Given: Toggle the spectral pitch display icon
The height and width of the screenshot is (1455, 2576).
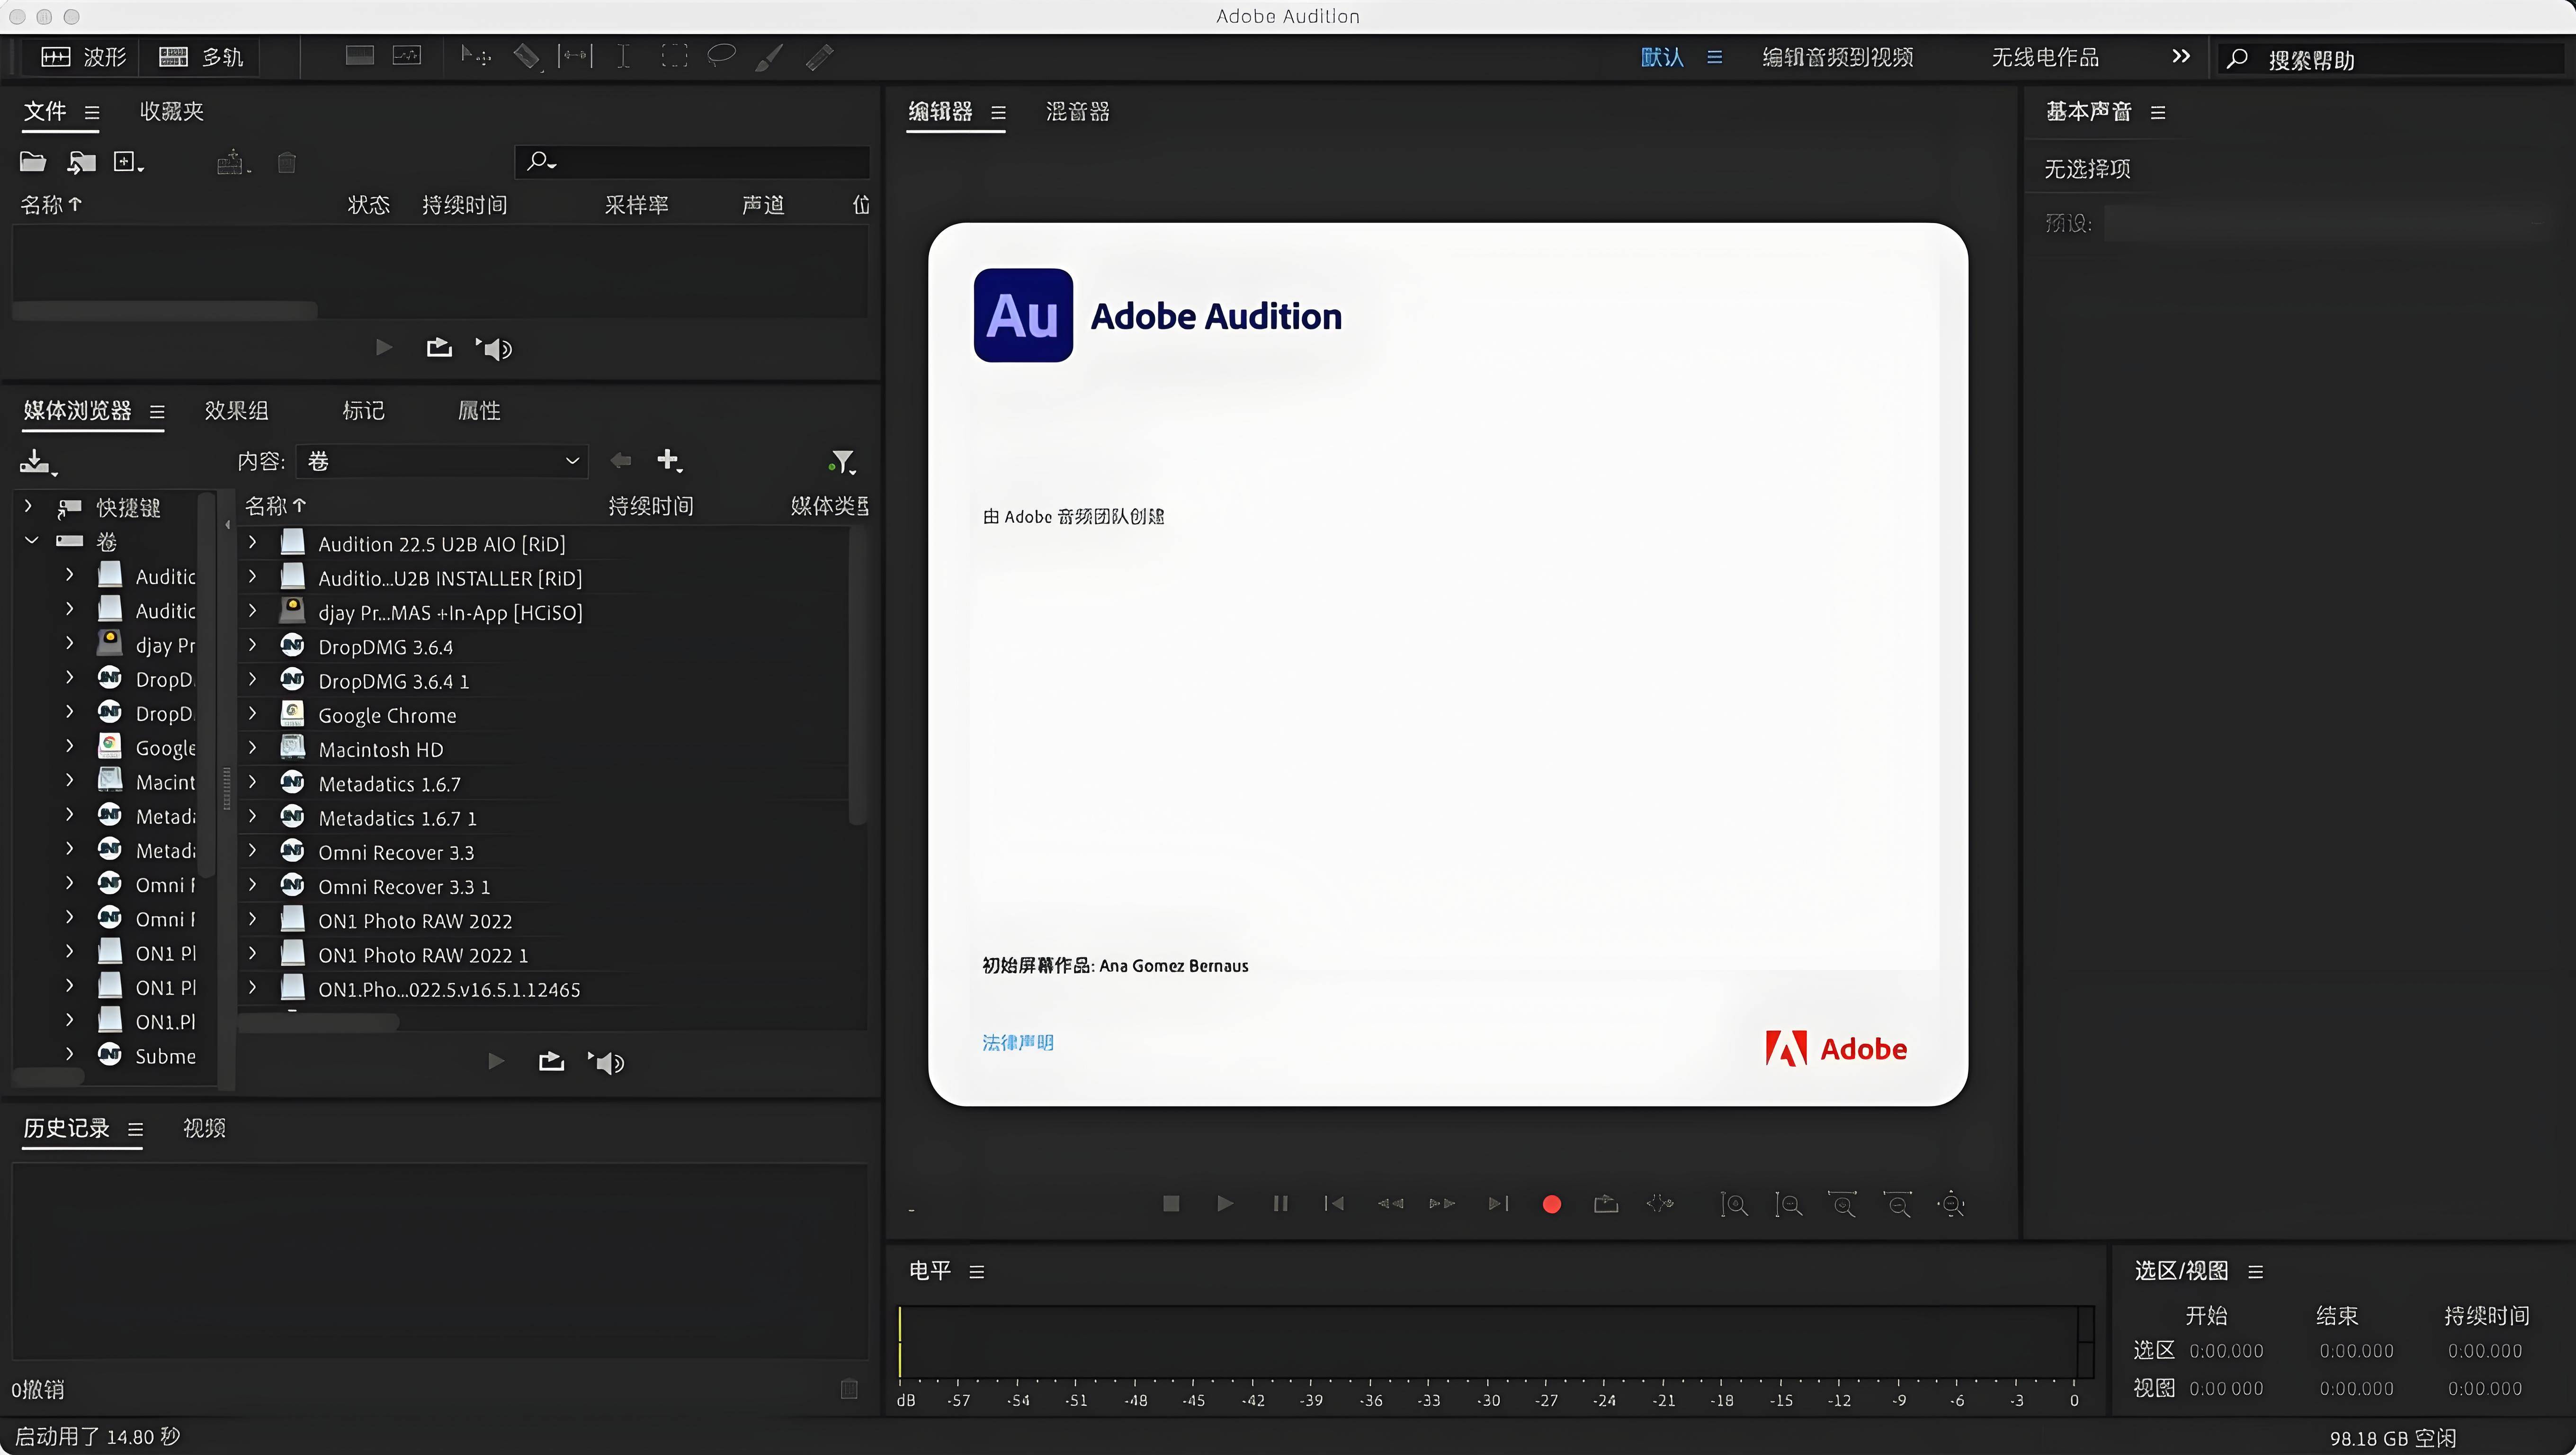Looking at the screenshot, I should (407, 56).
